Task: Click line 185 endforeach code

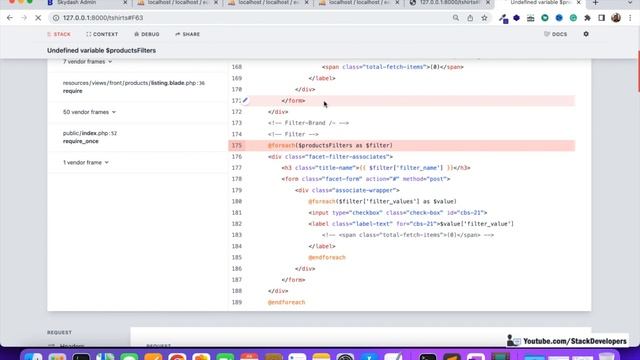Action: 327,258
